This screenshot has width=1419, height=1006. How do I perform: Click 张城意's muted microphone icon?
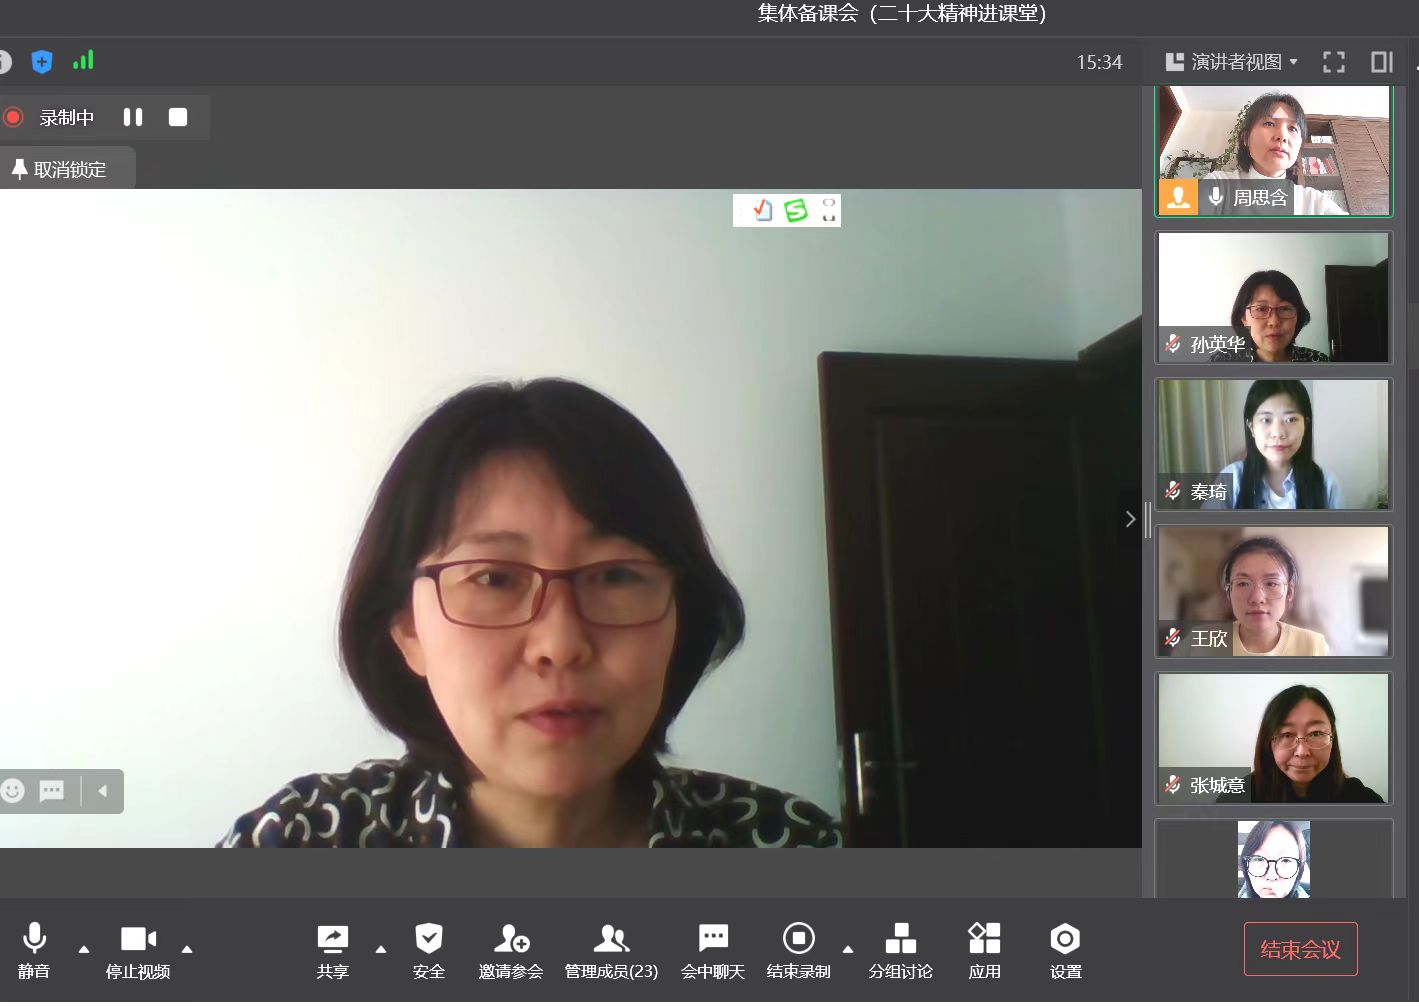coord(1173,785)
